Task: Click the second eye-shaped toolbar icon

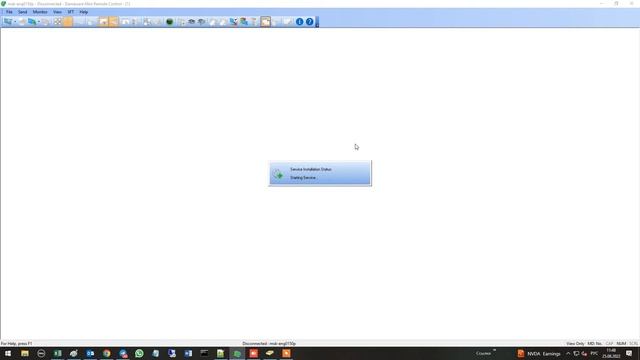Action: (201, 22)
